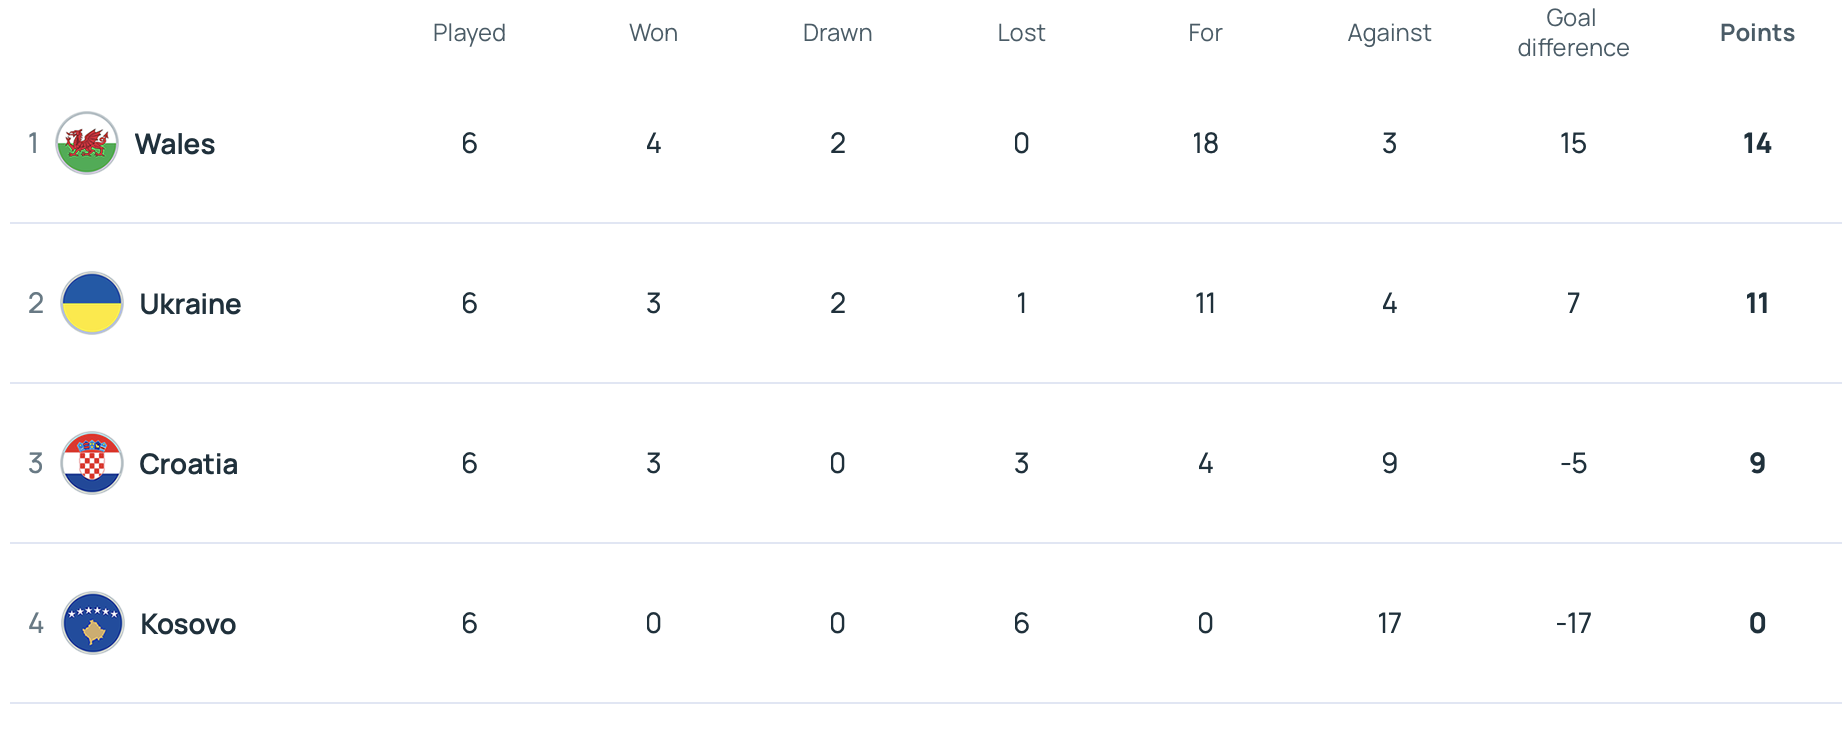Click the Lost column header
This screenshot has height=738, width=1842.
point(1021,33)
